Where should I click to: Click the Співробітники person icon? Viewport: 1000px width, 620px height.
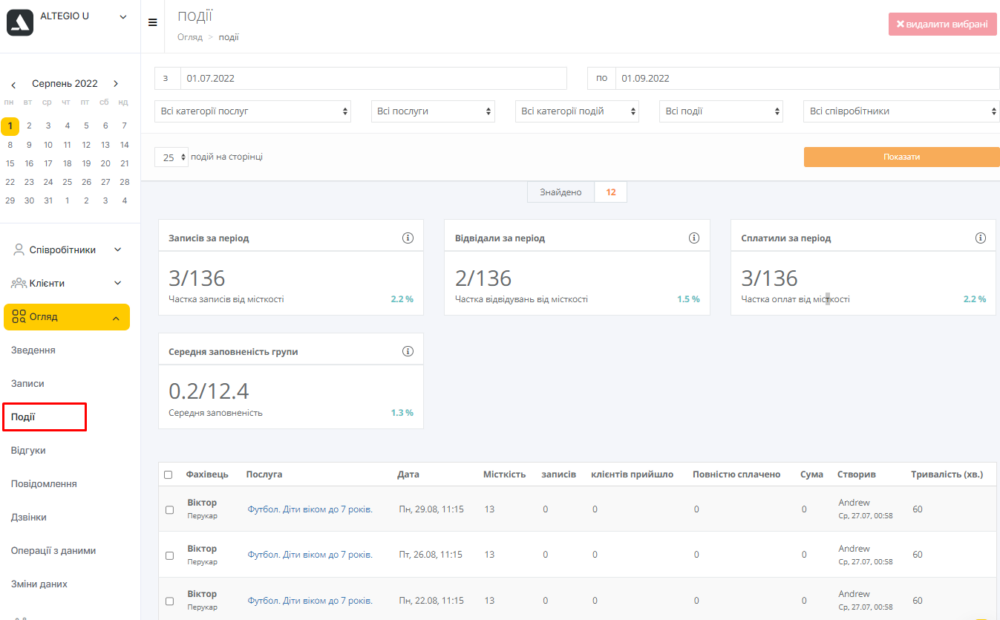point(18,249)
